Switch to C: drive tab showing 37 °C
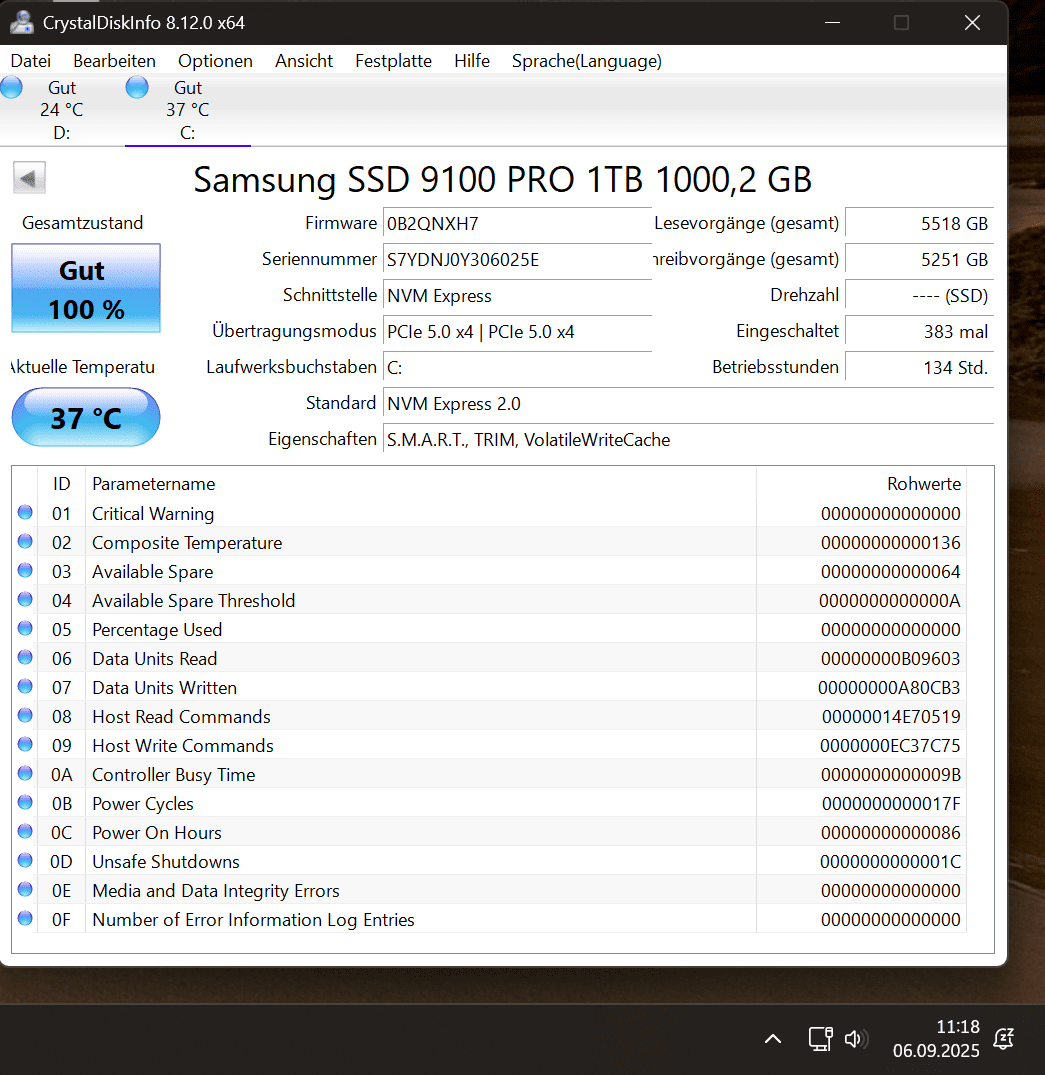Screen dimensions: 1045x1075 [188, 110]
